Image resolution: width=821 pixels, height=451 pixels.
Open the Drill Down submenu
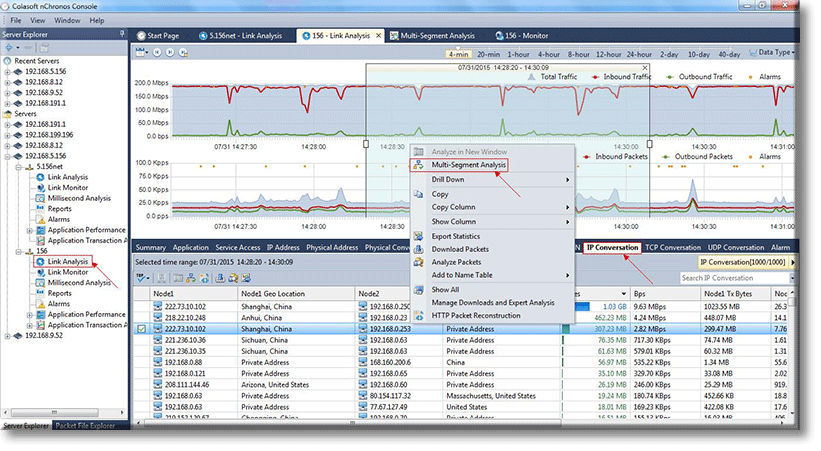pyautogui.click(x=492, y=179)
